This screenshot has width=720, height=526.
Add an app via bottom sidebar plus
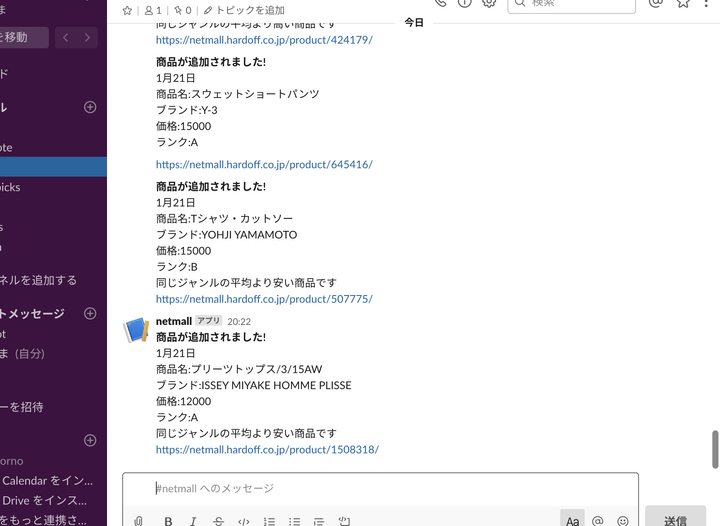pyautogui.click(x=90, y=440)
